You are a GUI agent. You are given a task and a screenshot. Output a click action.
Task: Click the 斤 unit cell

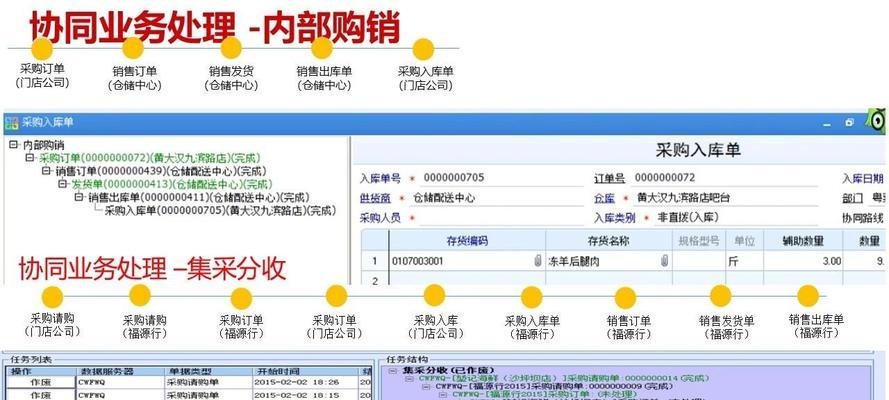pyautogui.click(x=744, y=261)
